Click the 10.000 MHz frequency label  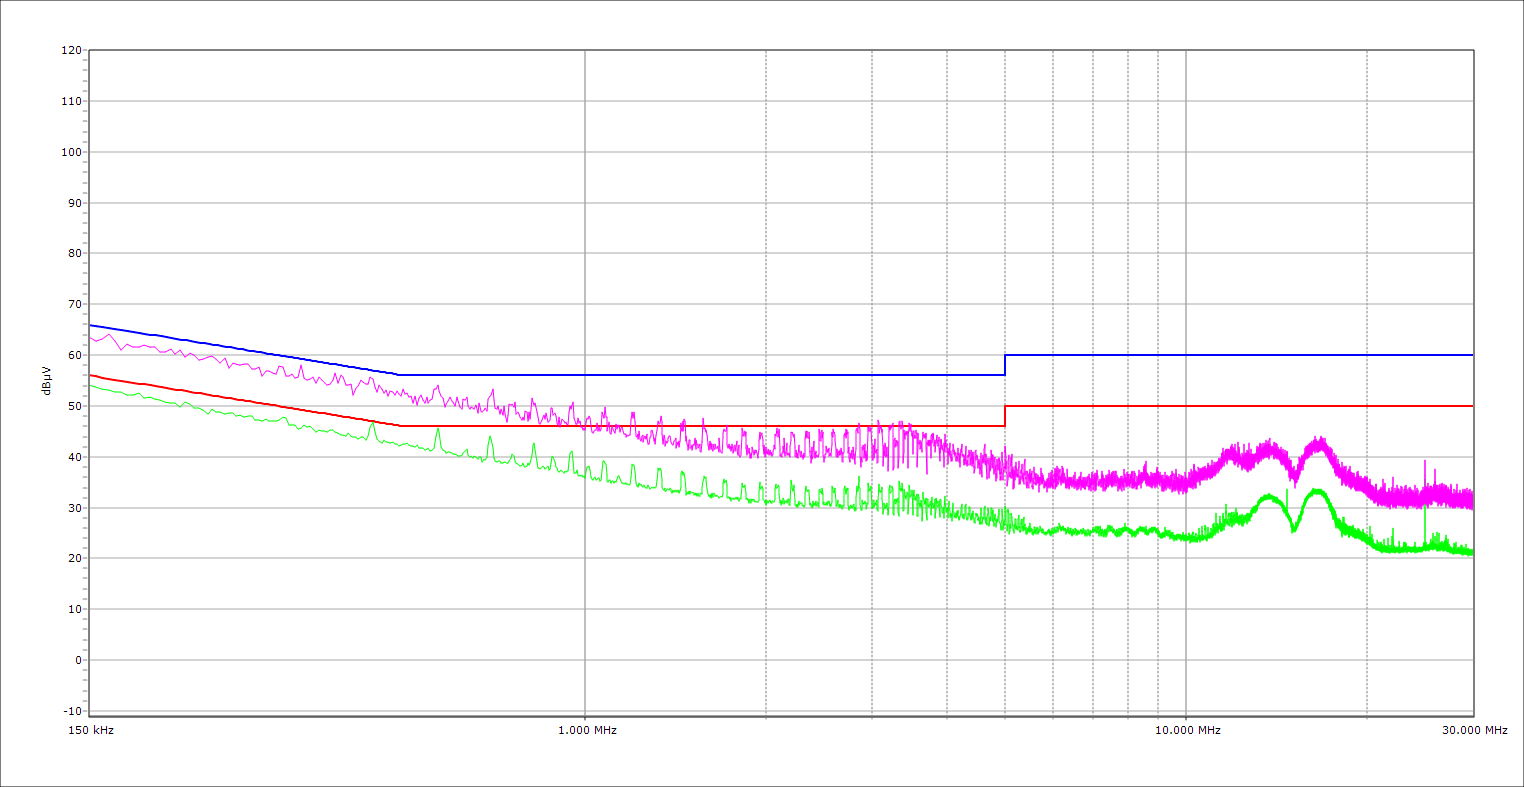(x=1188, y=730)
